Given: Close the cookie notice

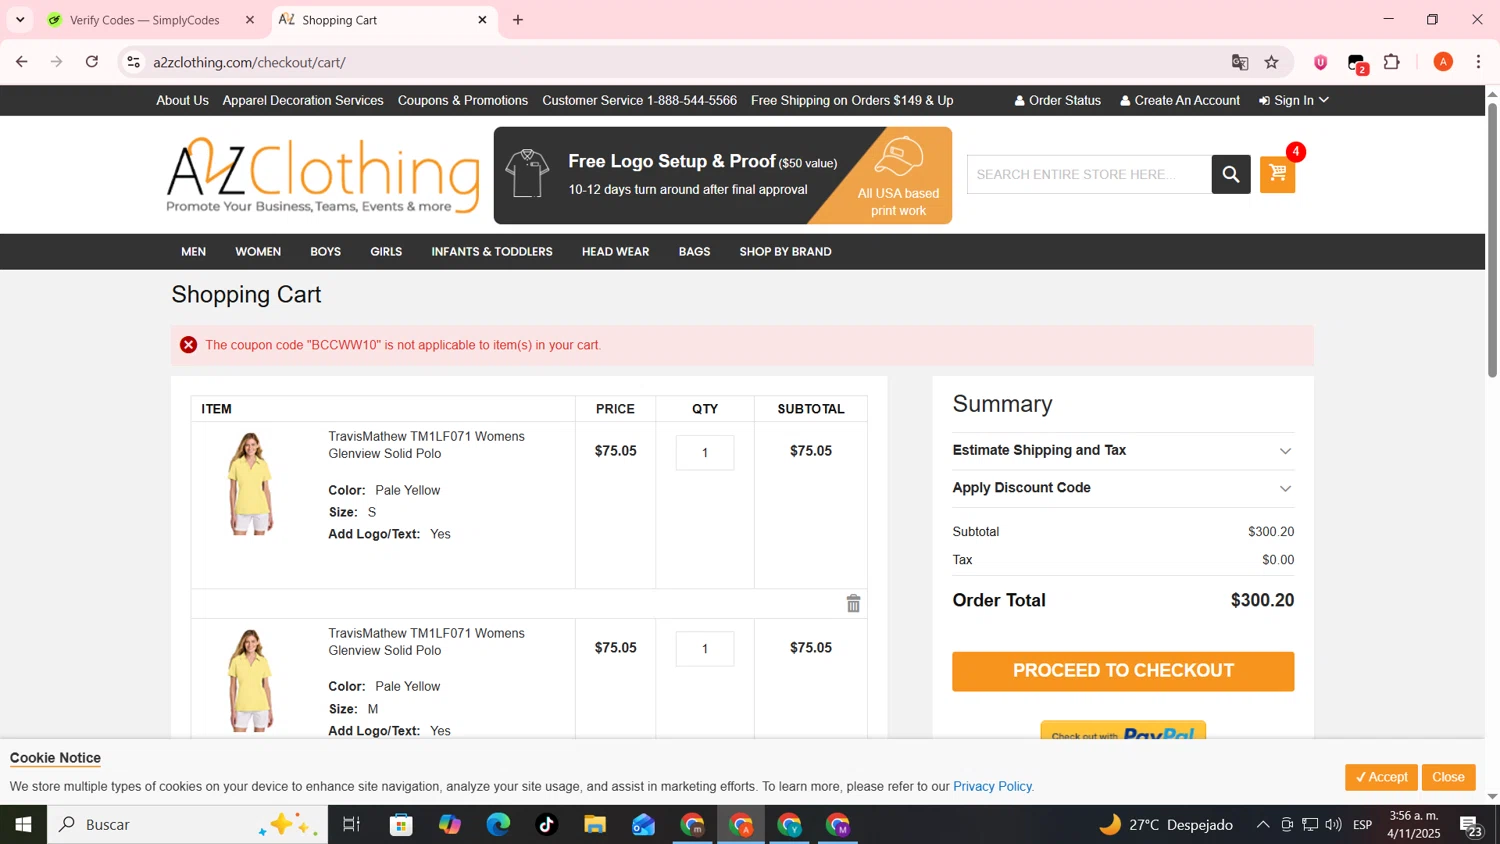Looking at the screenshot, I should [1448, 777].
